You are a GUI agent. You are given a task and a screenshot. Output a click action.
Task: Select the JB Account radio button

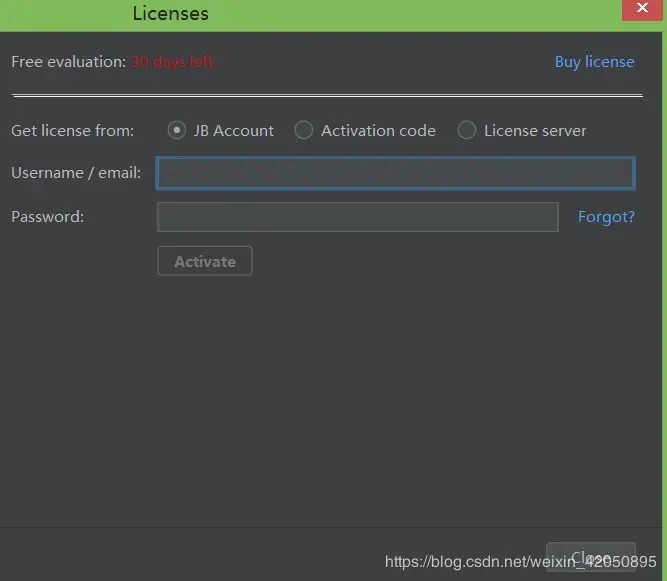177,130
